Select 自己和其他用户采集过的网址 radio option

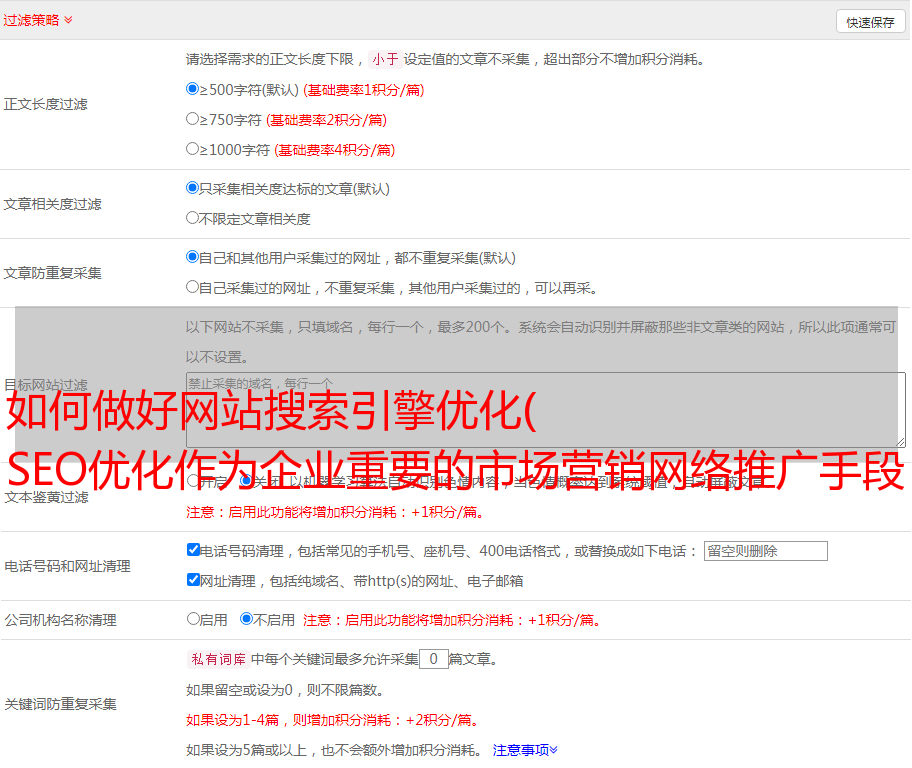click(193, 257)
